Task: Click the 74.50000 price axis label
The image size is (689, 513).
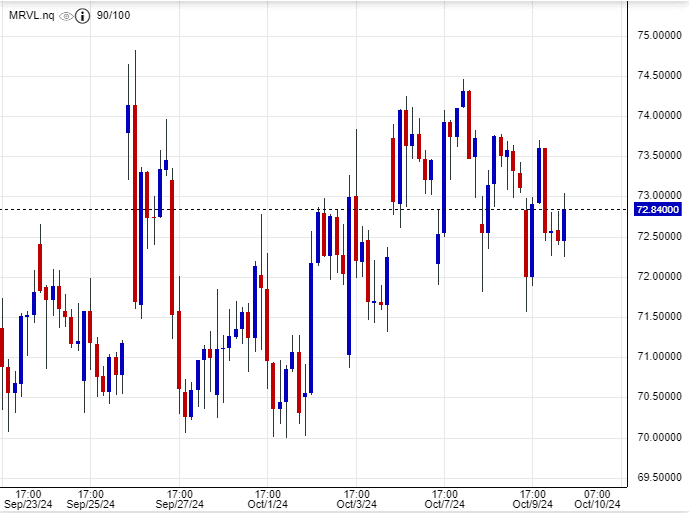Action: 659,75
